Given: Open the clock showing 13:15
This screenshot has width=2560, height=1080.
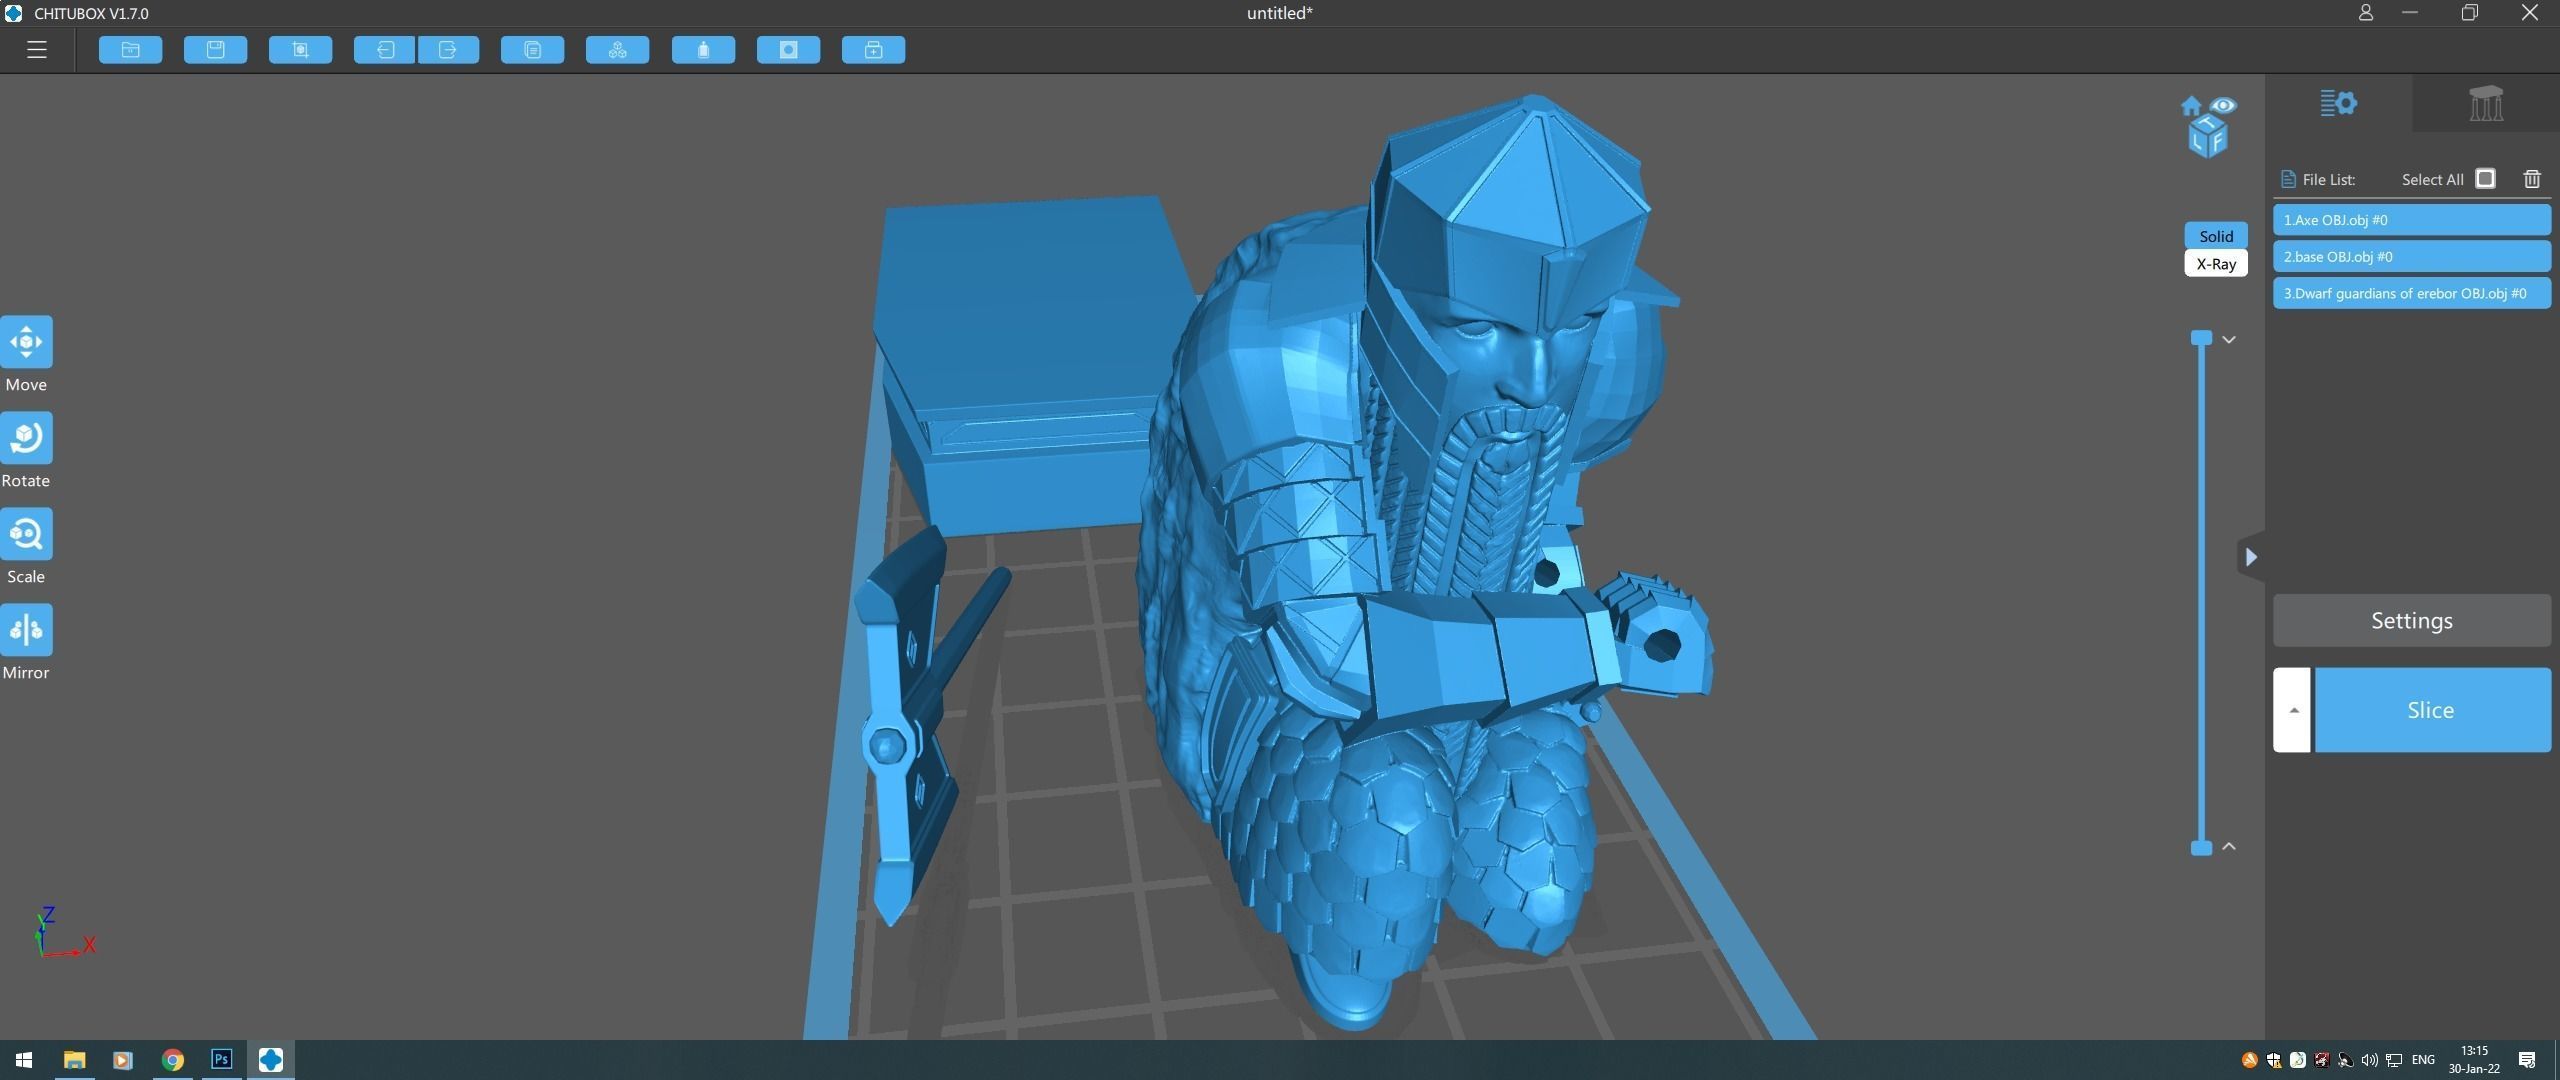Looking at the screenshot, I should (2474, 1060).
